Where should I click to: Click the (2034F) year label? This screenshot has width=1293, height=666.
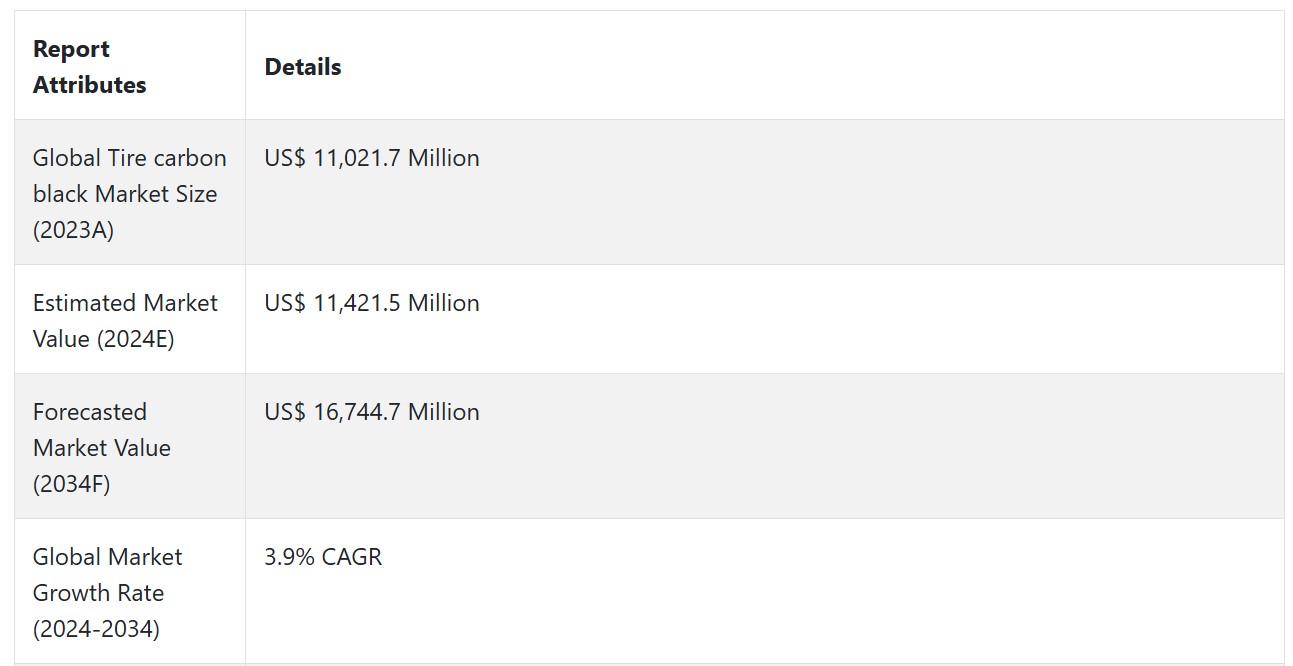[x=72, y=484]
